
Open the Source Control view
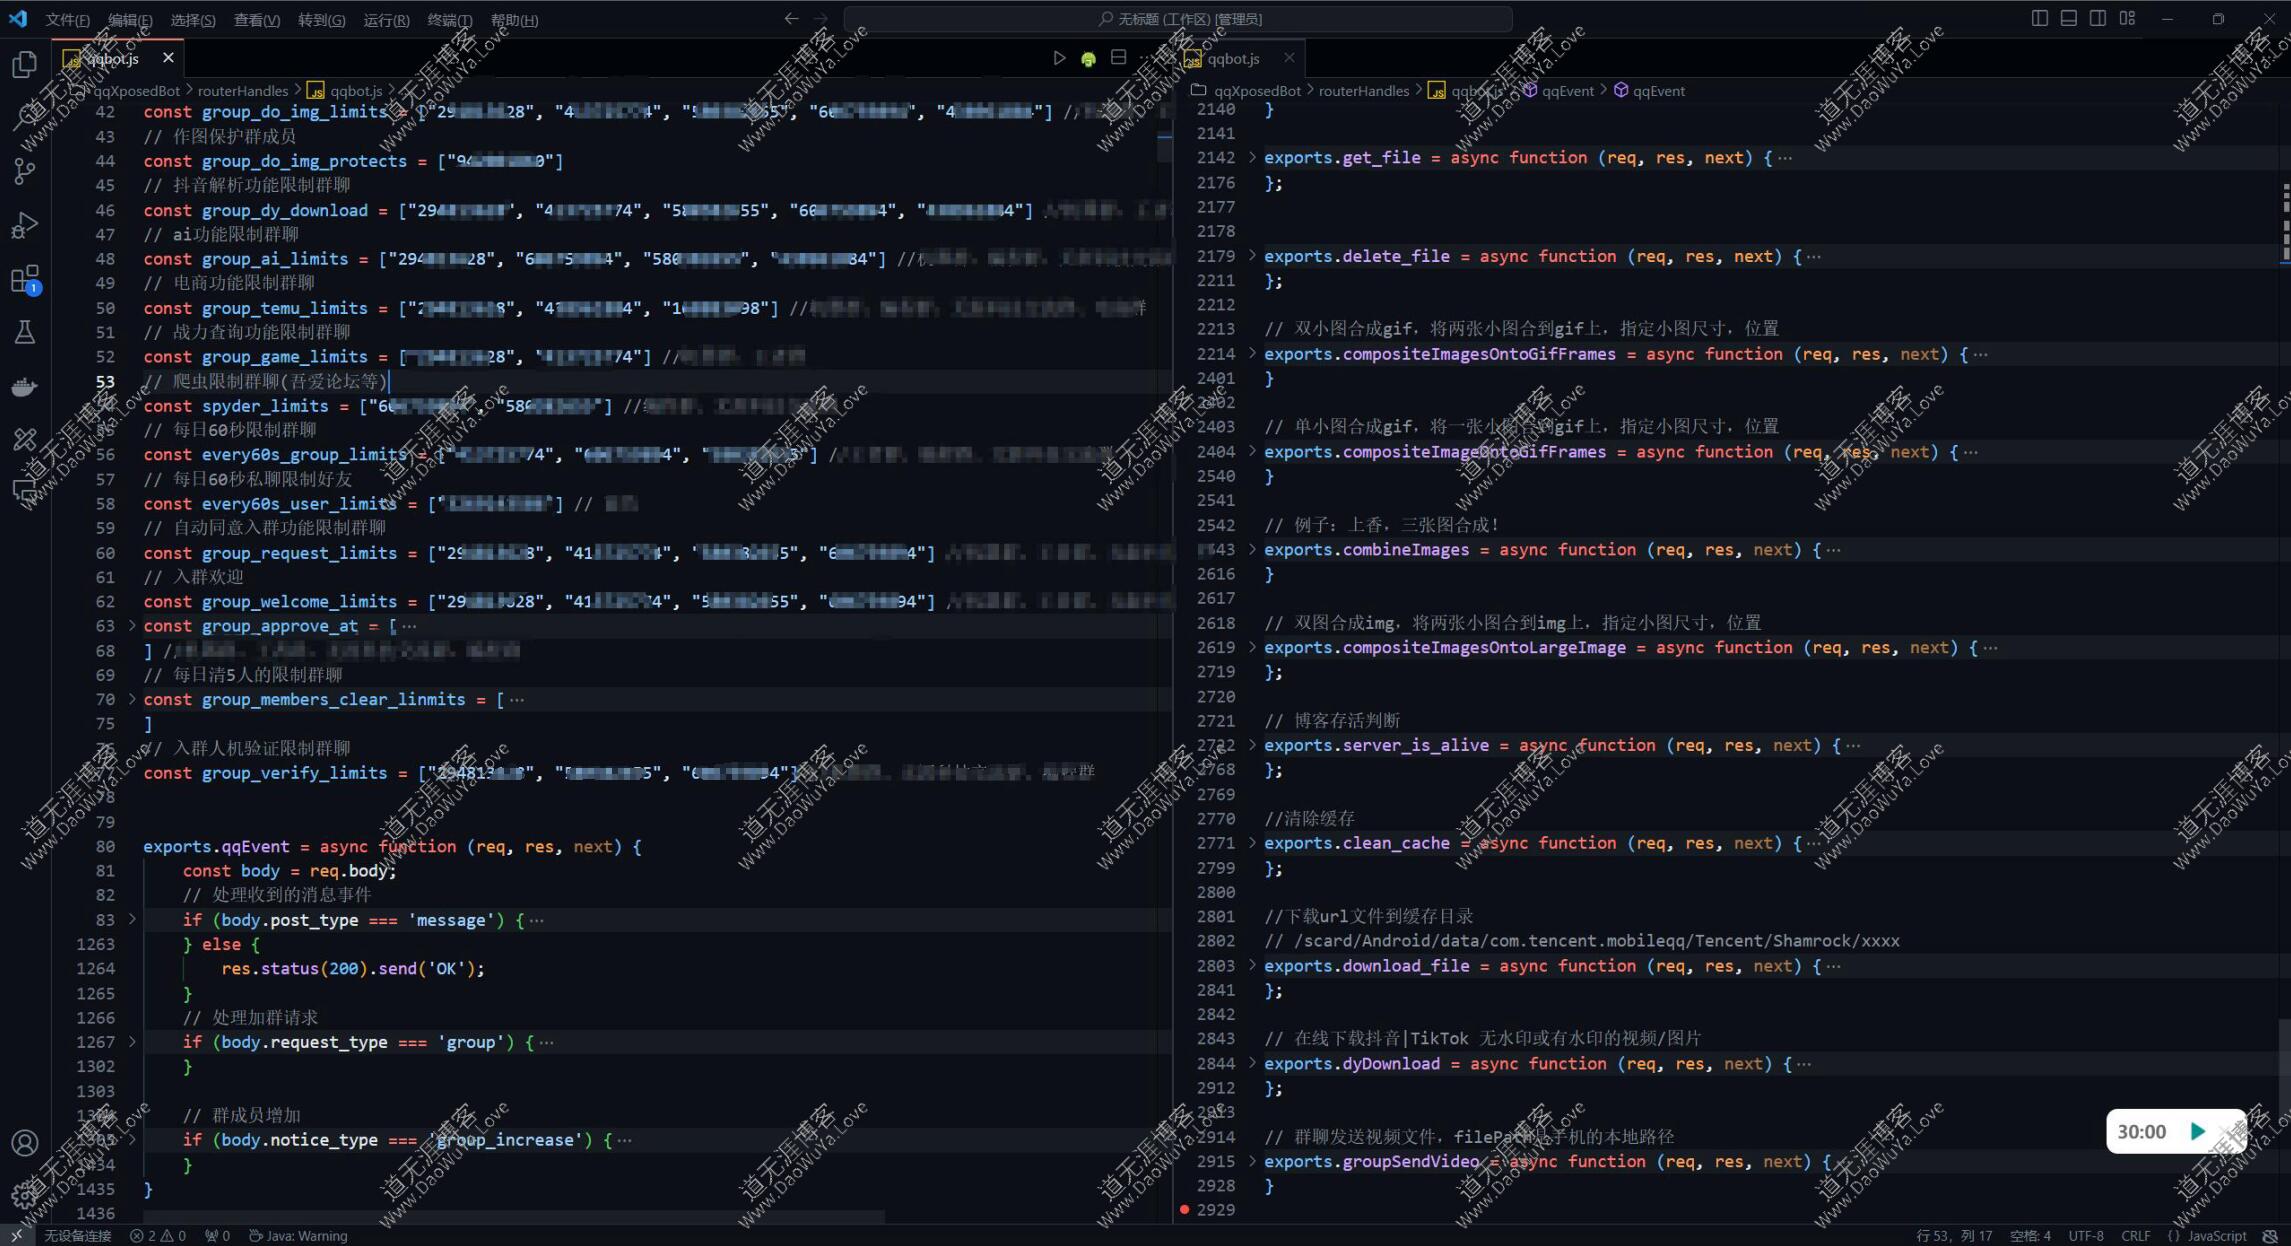click(x=25, y=172)
